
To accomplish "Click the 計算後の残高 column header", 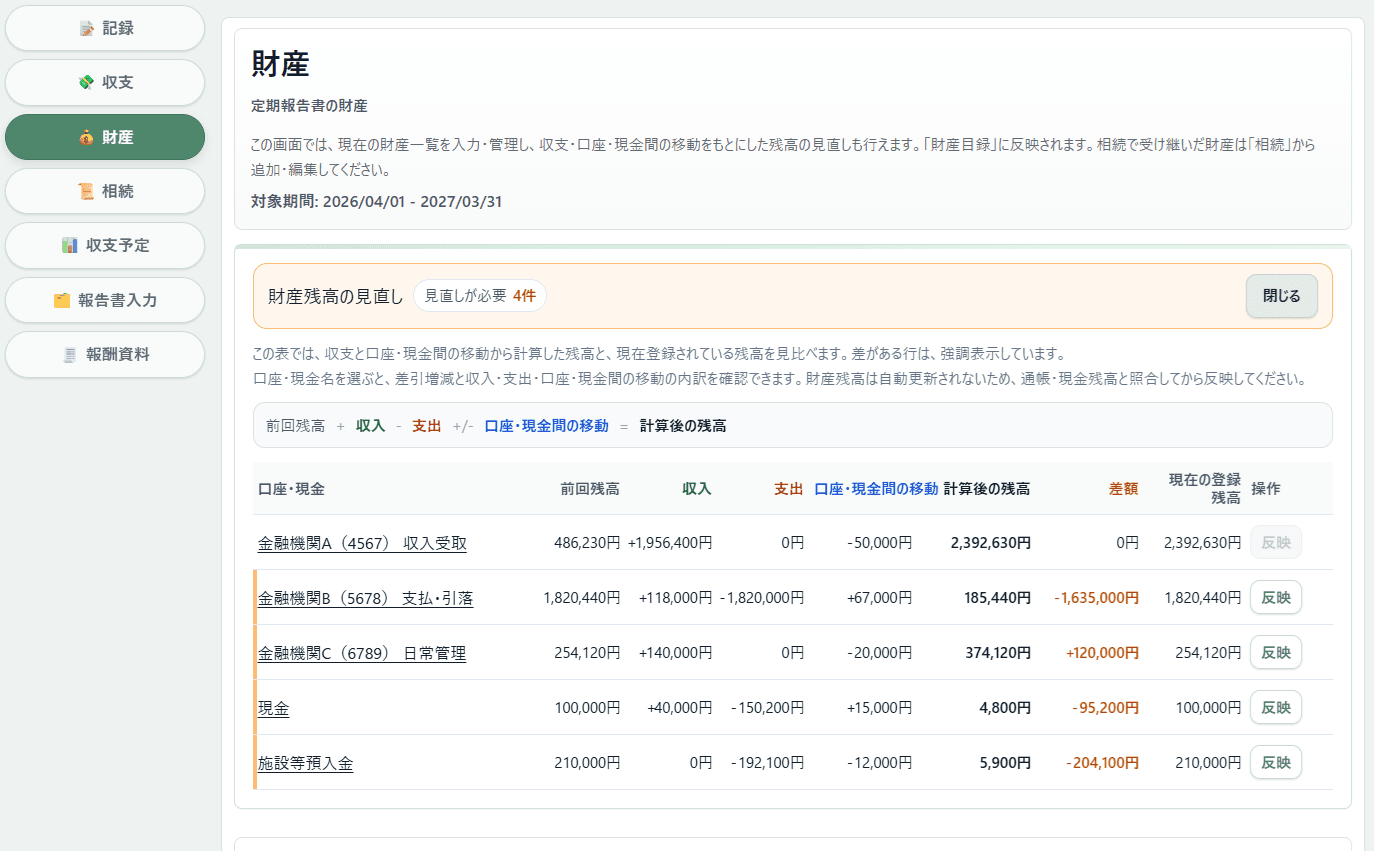I will tap(987, 489).
